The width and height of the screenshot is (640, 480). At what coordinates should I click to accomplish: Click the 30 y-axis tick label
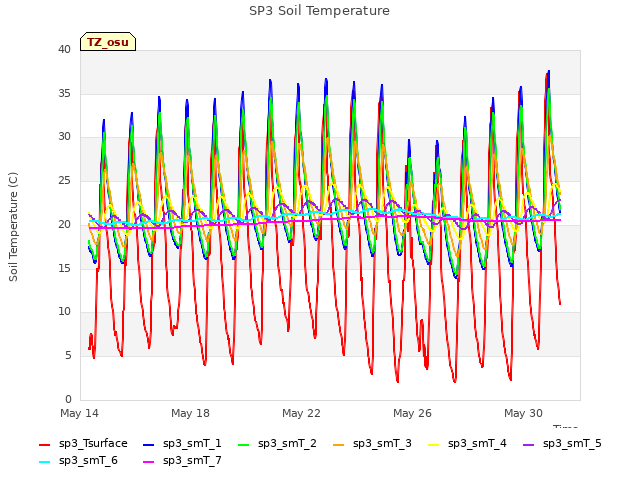coord(64,137)
